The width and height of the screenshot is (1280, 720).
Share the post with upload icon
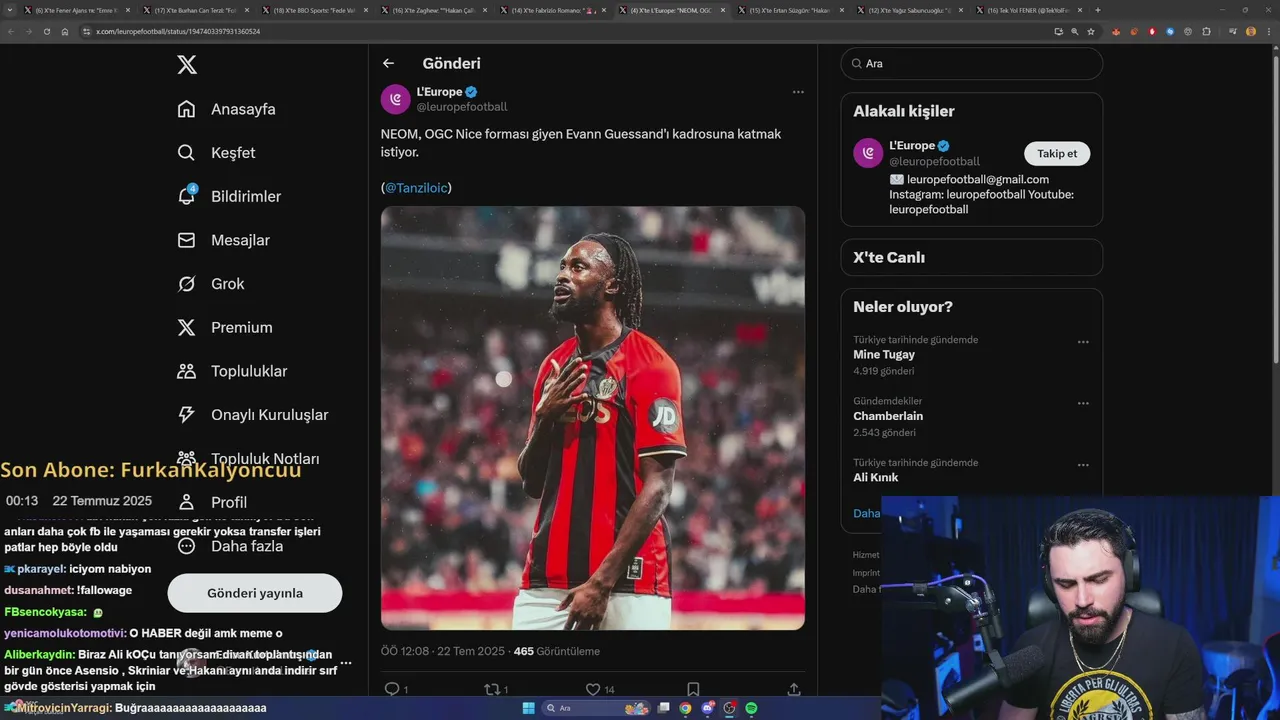click(x=794, y=689)
